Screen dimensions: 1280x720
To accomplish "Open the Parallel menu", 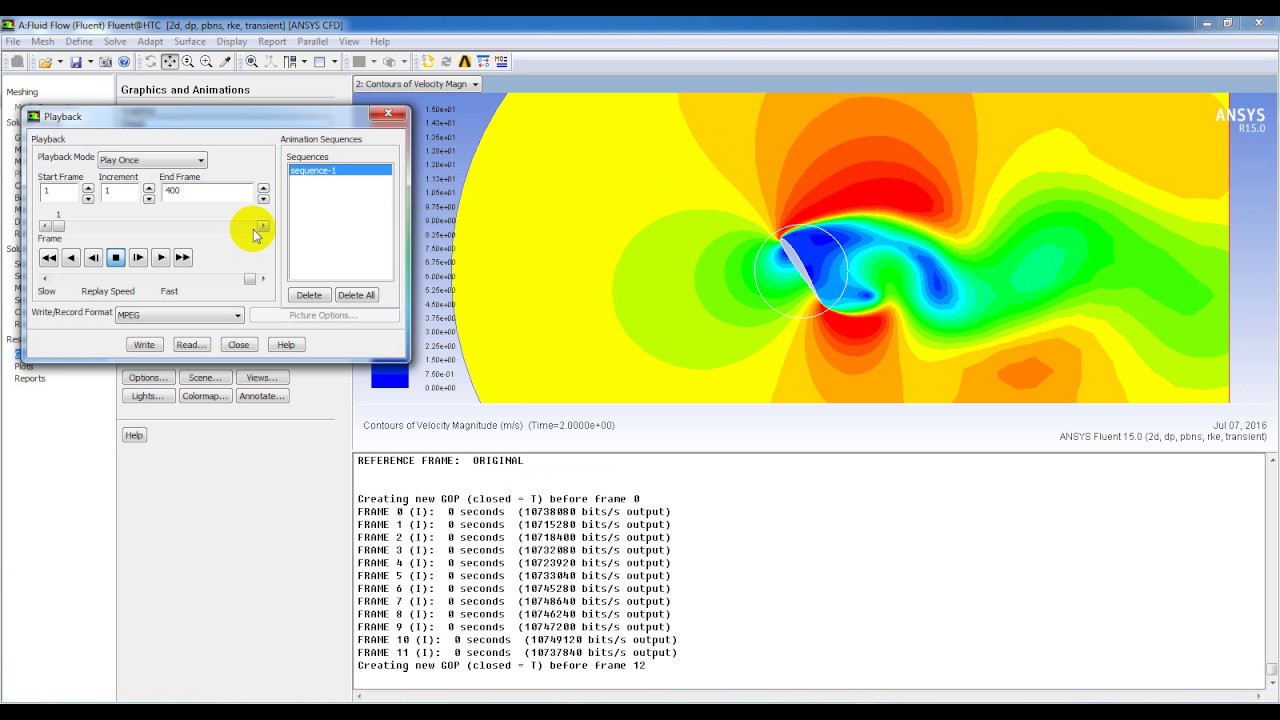I will click(x=312, y=42).
